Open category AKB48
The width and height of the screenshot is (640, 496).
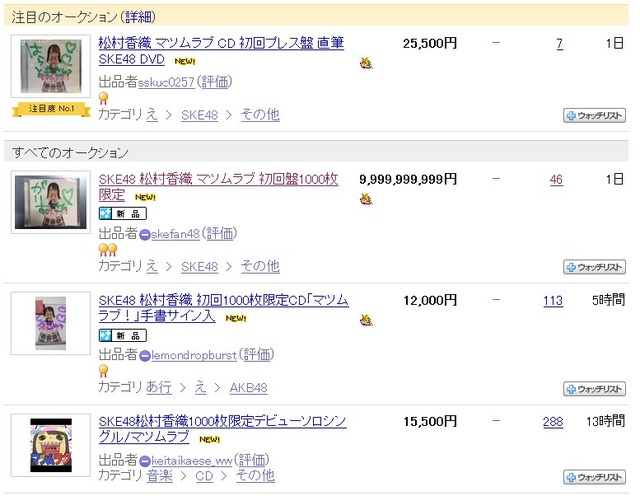[248, 387]
